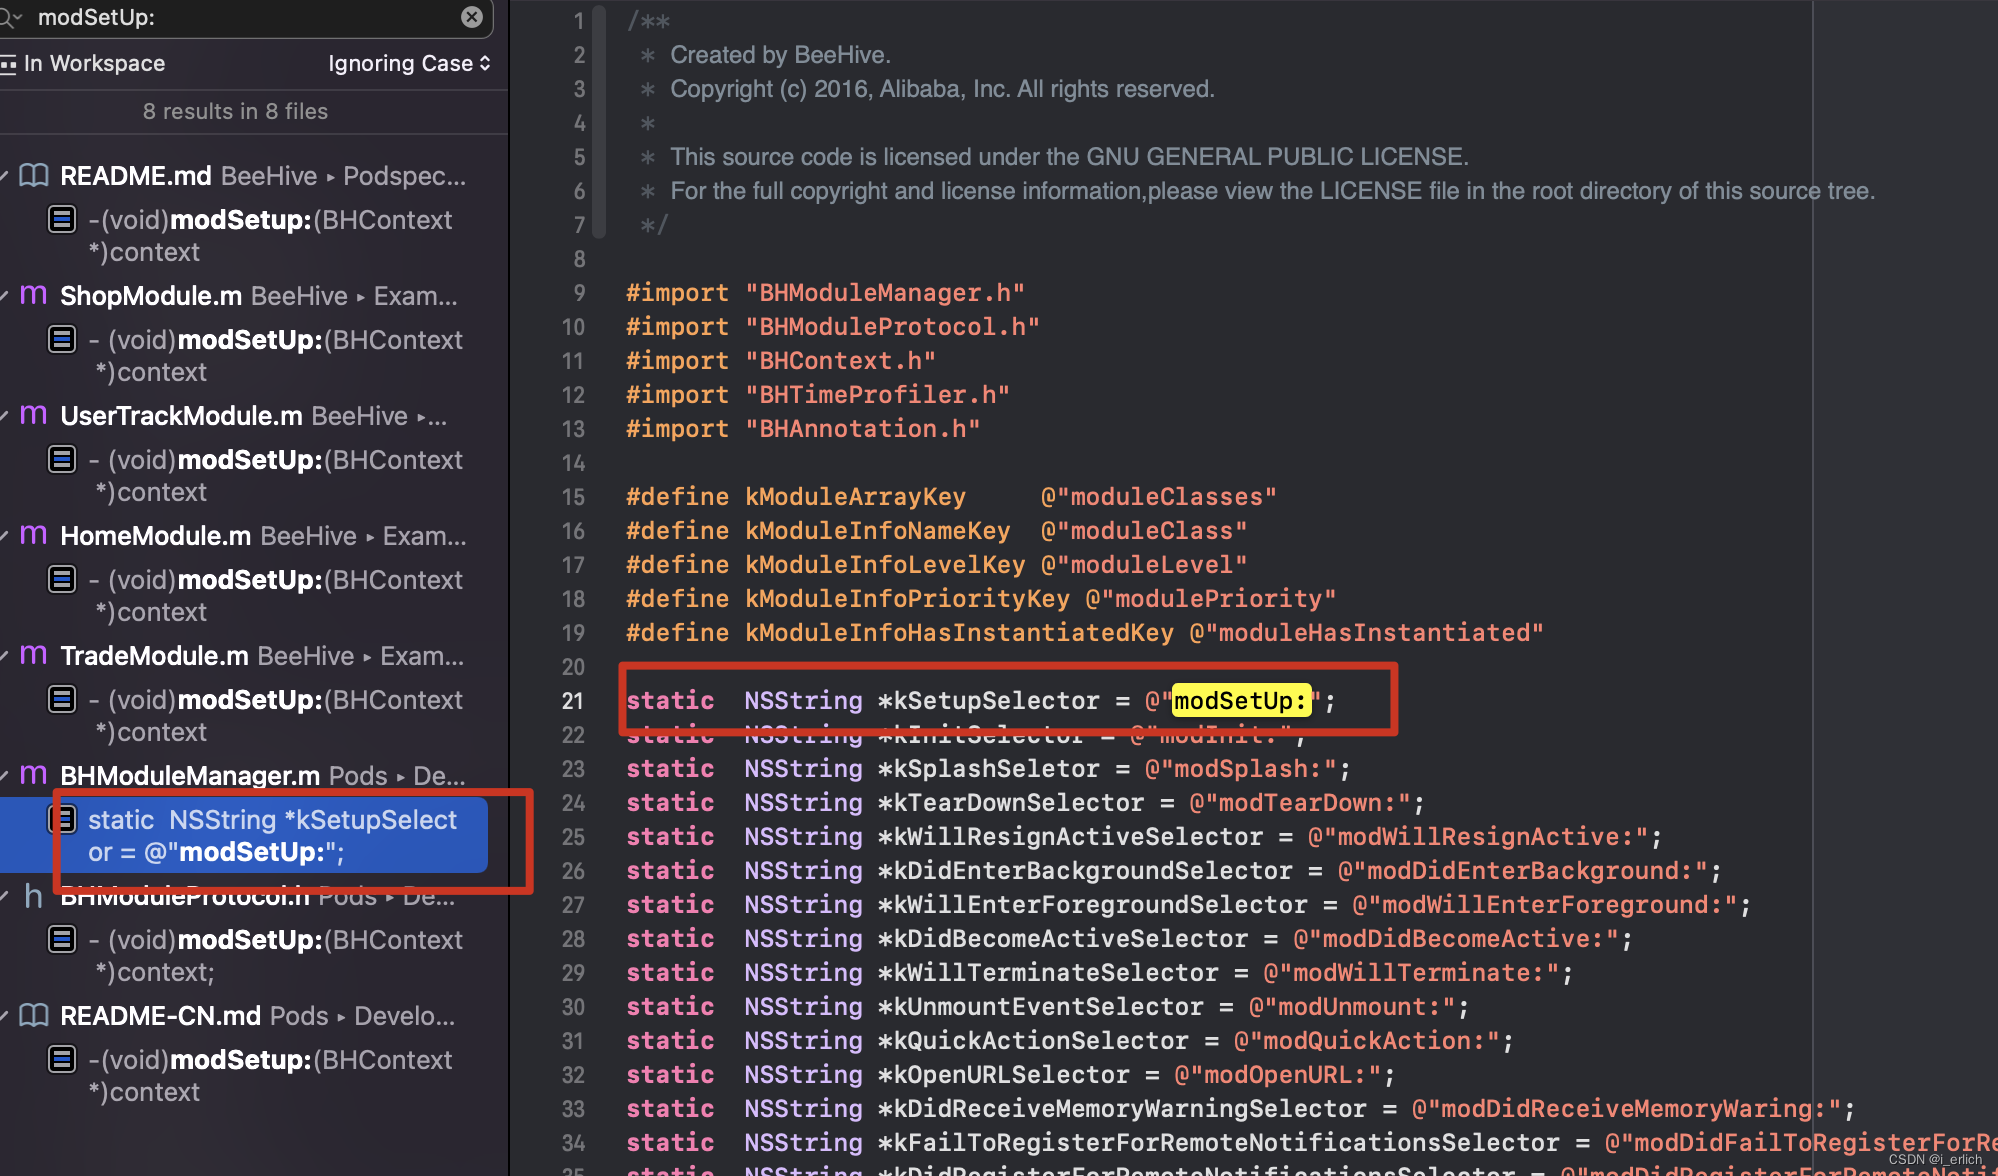This screenshot has height=1176, width=1998.
Task: Click the search field containing modSetUp:
Action: pos(245,17)
